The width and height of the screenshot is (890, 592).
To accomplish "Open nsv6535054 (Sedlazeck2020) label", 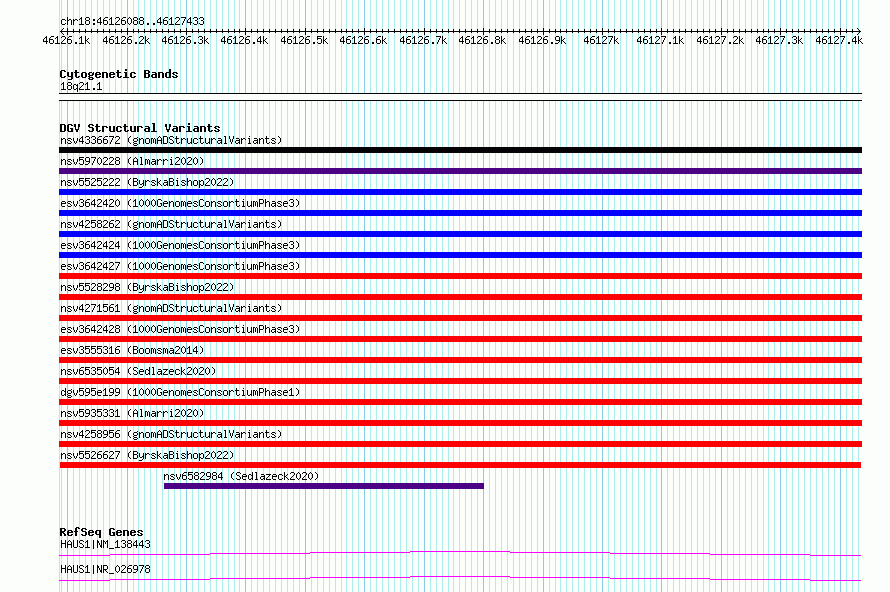I will click(x=138, y=371).
